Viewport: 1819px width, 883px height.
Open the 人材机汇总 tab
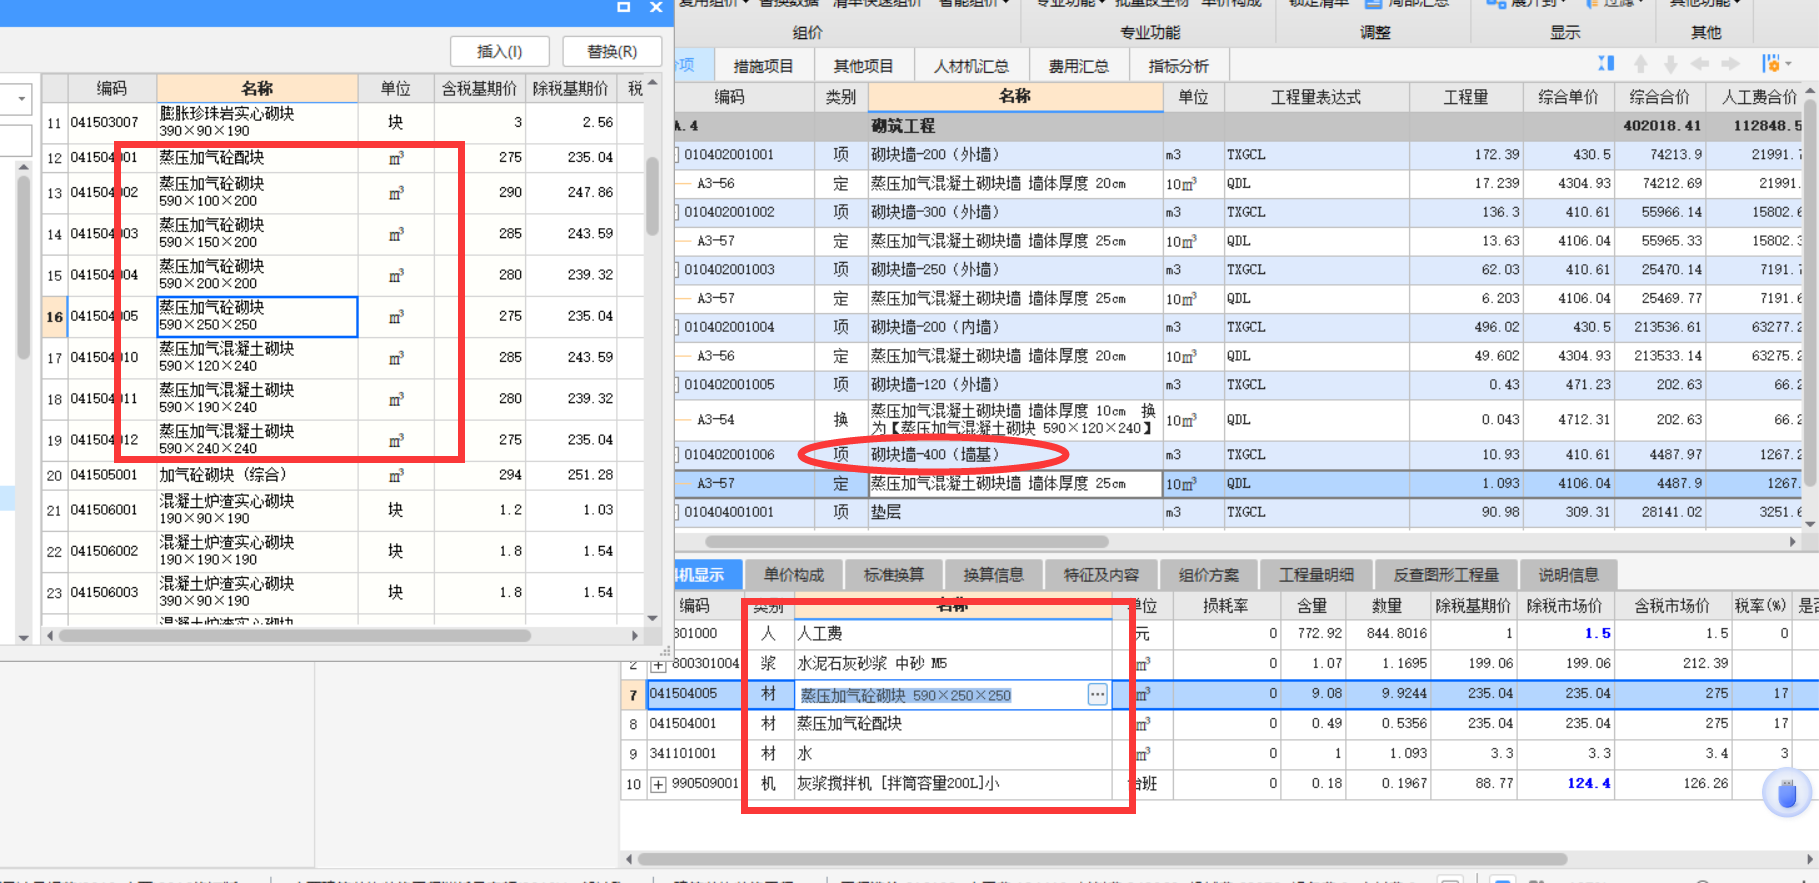pos(971,66)
